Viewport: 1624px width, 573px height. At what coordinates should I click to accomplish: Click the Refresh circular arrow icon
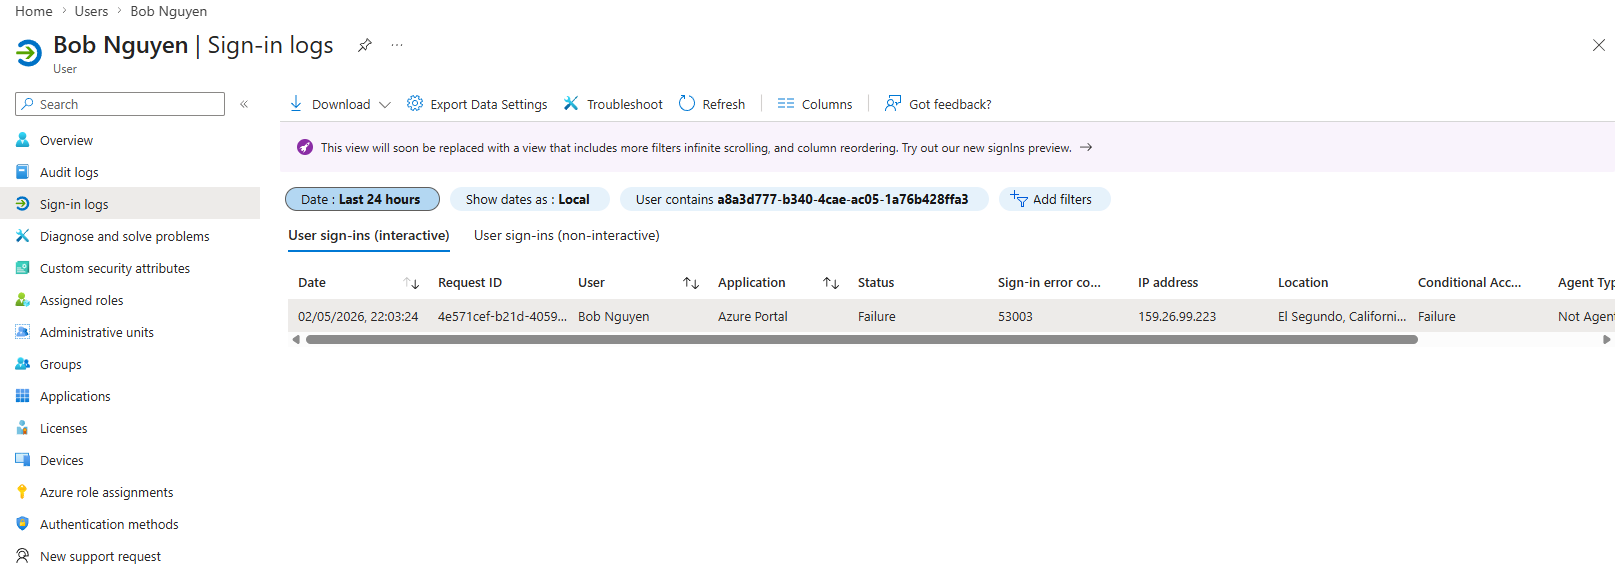(x=687, y=103)
